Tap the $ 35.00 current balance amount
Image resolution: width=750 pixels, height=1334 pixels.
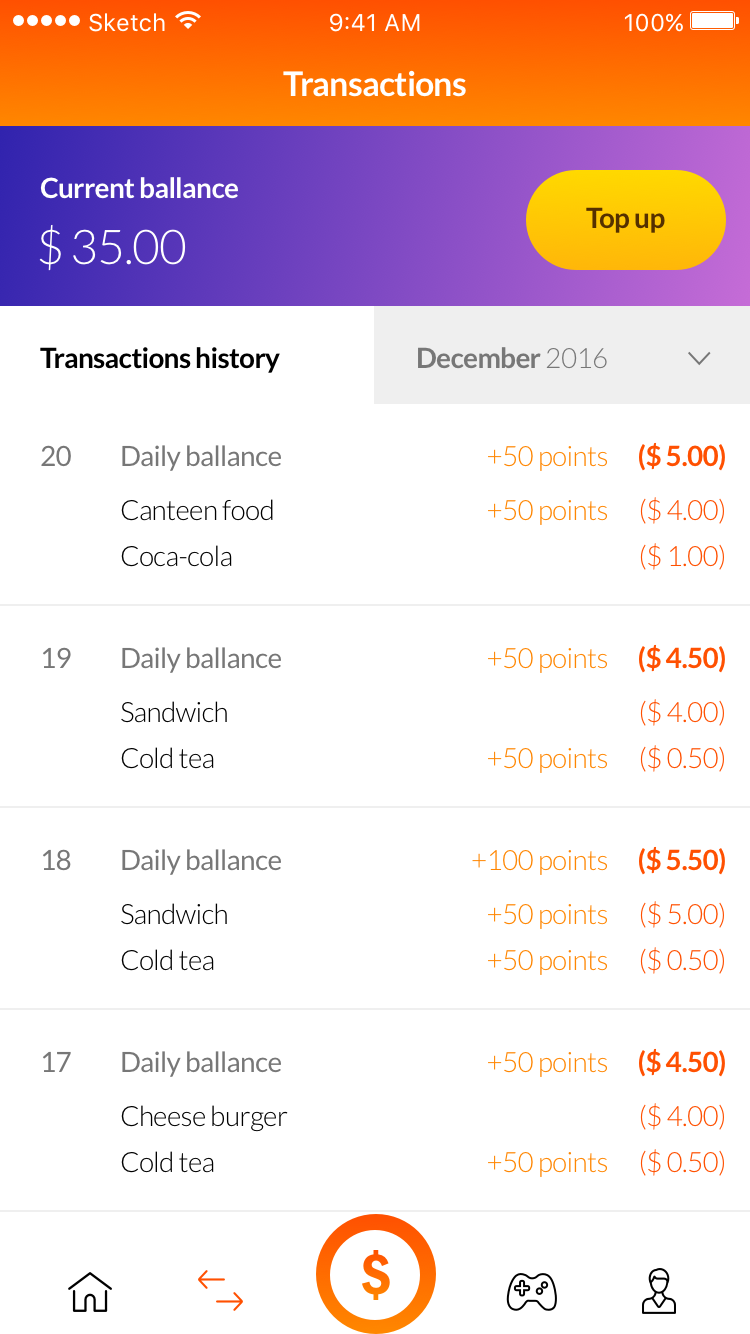point(113,247)
